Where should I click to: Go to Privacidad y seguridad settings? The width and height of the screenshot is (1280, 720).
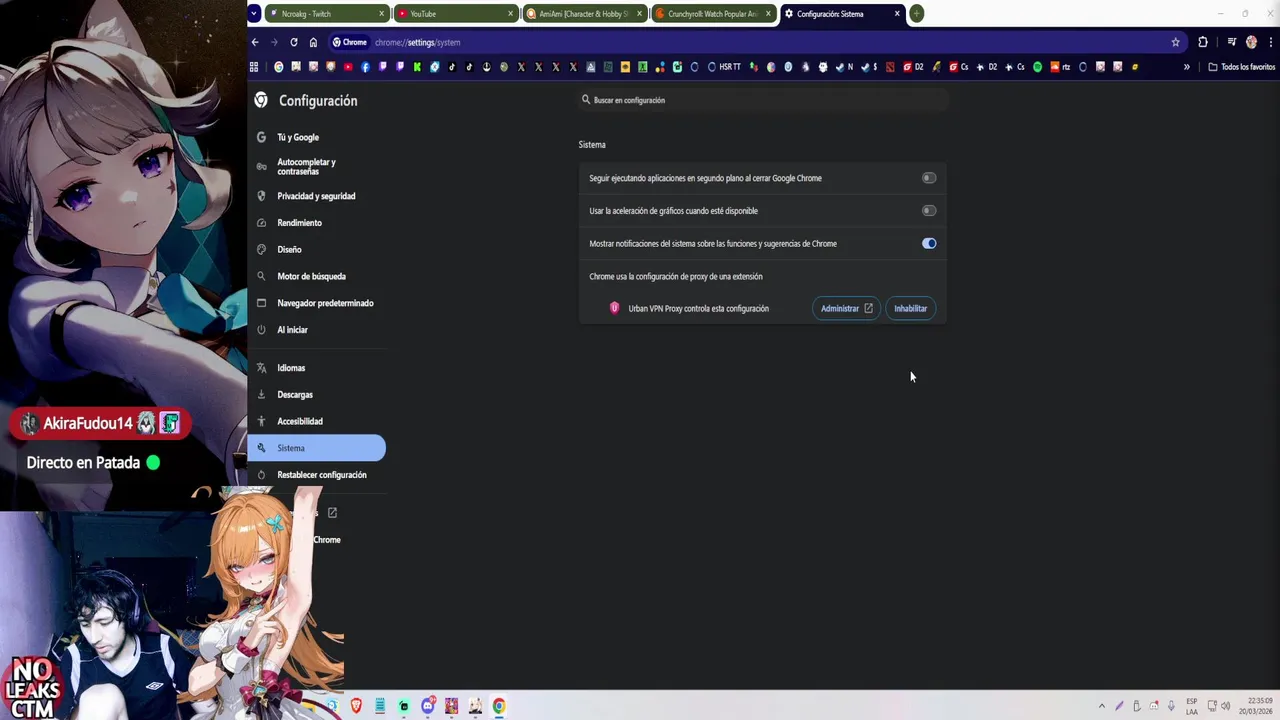pyautogui.click(x=316, y=196)
